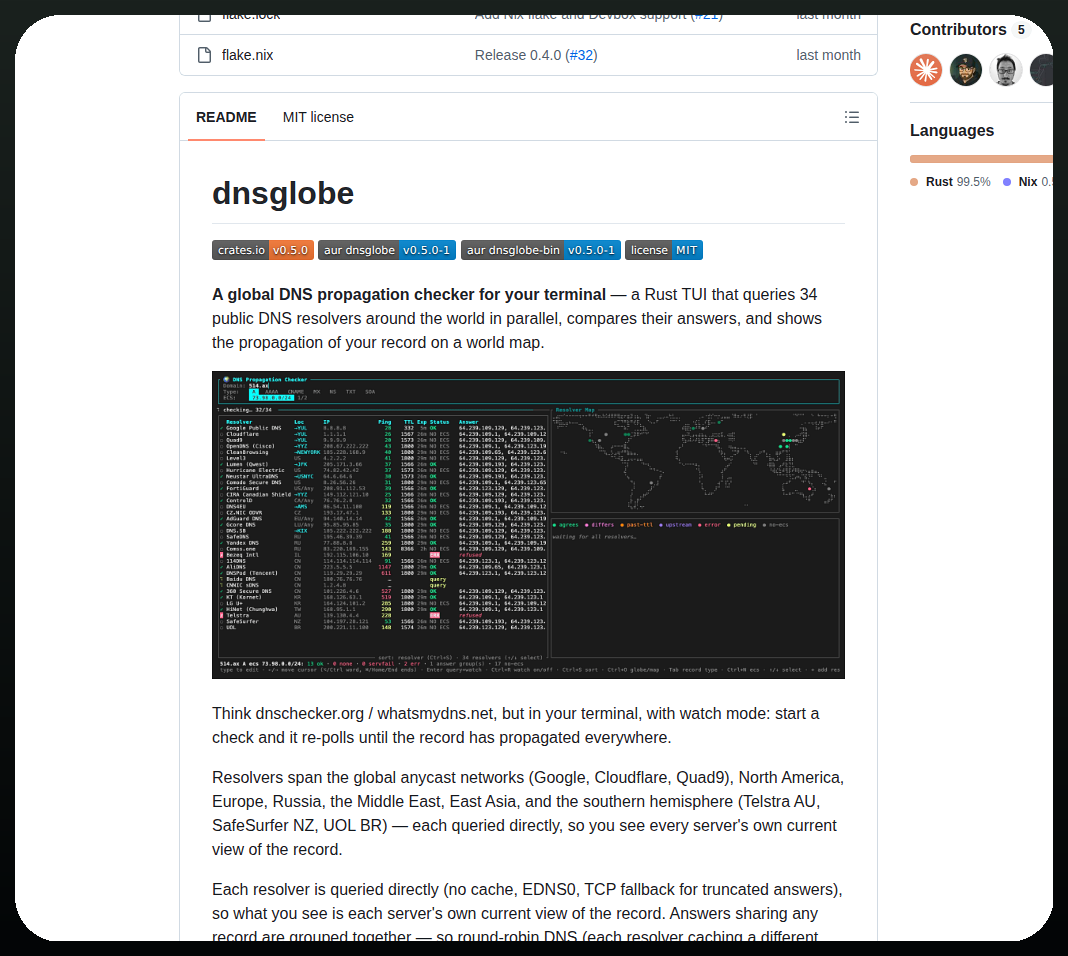Viewport: 1068px width, 956px height.
Task: Open the dnsglobe terminal screenshot image
Action: (x=528, y=525)
